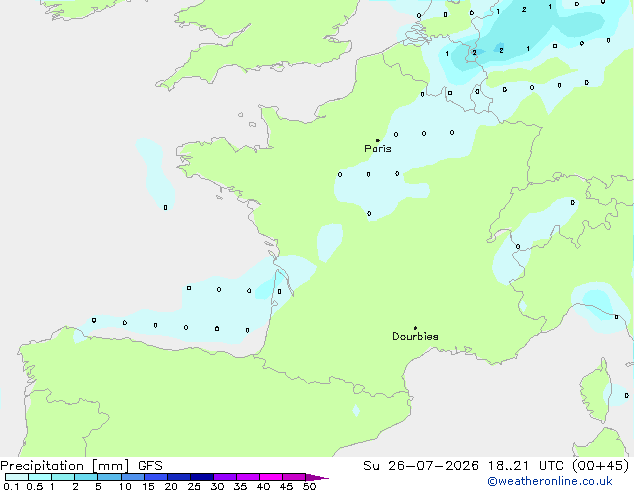The image size is (634, 490).
Task: Pick the legend swatch between 1 and 2
Action: (x=63, y=477)
